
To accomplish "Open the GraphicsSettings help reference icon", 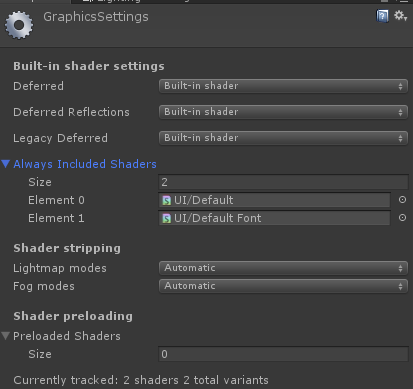I will click(x=382, y=16).
